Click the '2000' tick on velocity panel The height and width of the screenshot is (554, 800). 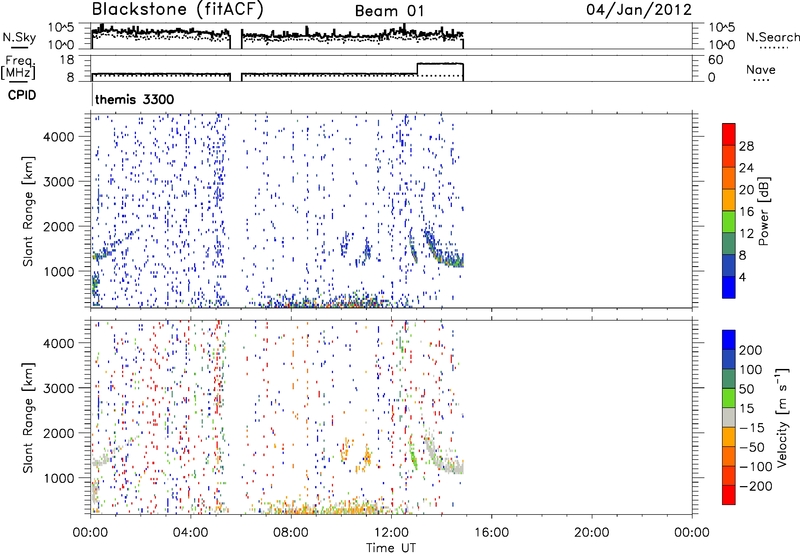58,433
